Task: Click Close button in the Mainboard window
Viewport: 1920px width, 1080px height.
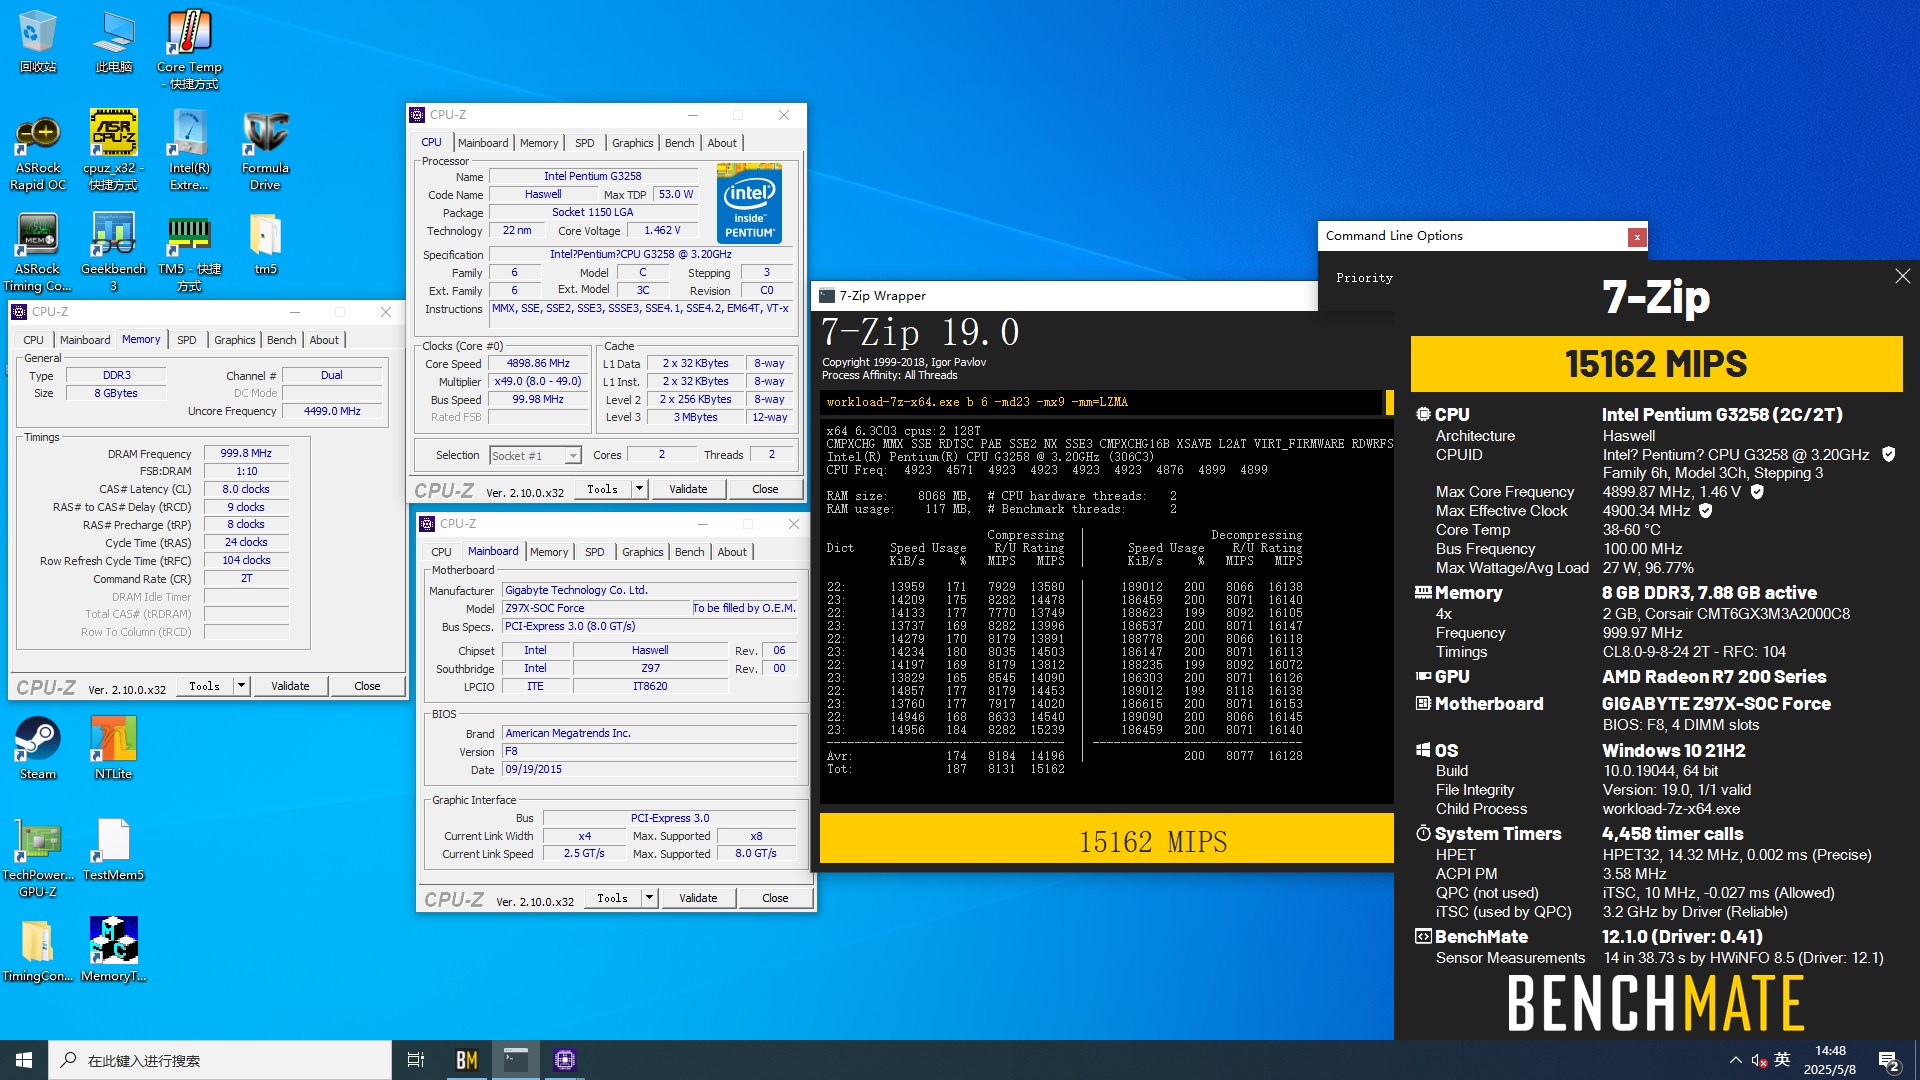Action: [x=775, y=898]
